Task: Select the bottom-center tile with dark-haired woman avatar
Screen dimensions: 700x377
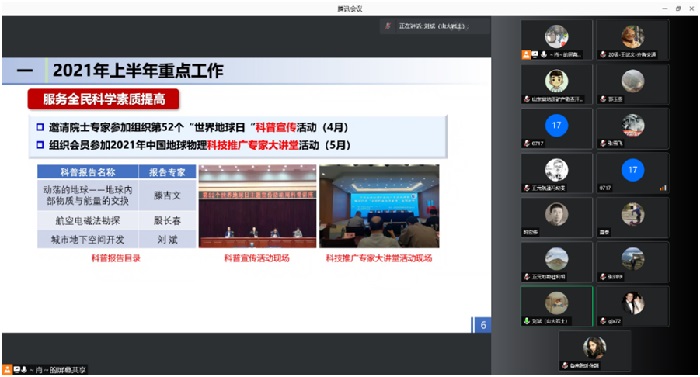Action: click(x=595, y=351)
